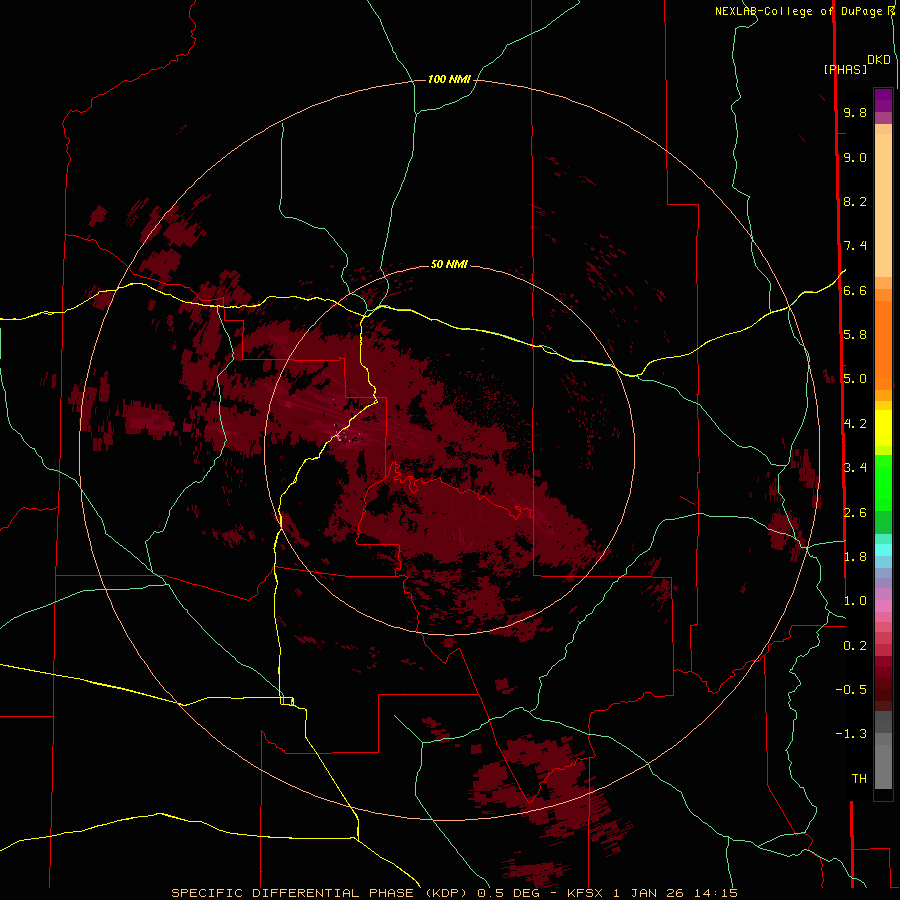Click the 9.0 value on the color scale

855,158
